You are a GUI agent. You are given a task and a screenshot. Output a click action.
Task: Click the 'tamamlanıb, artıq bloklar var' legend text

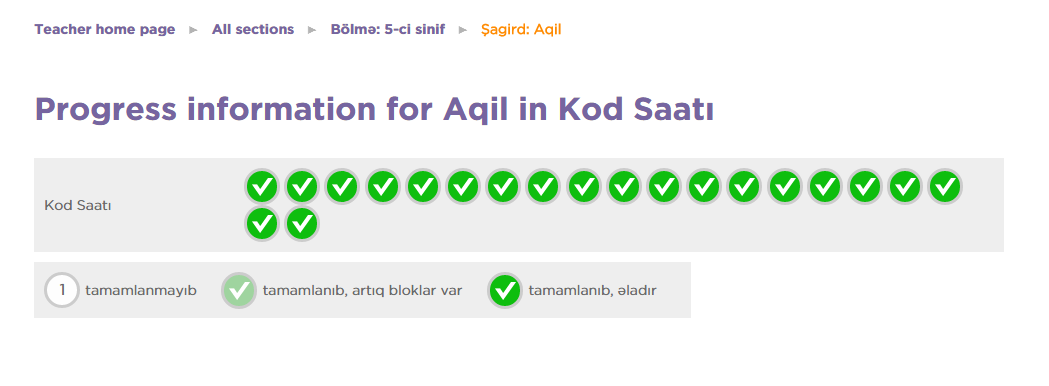[362, 291]
